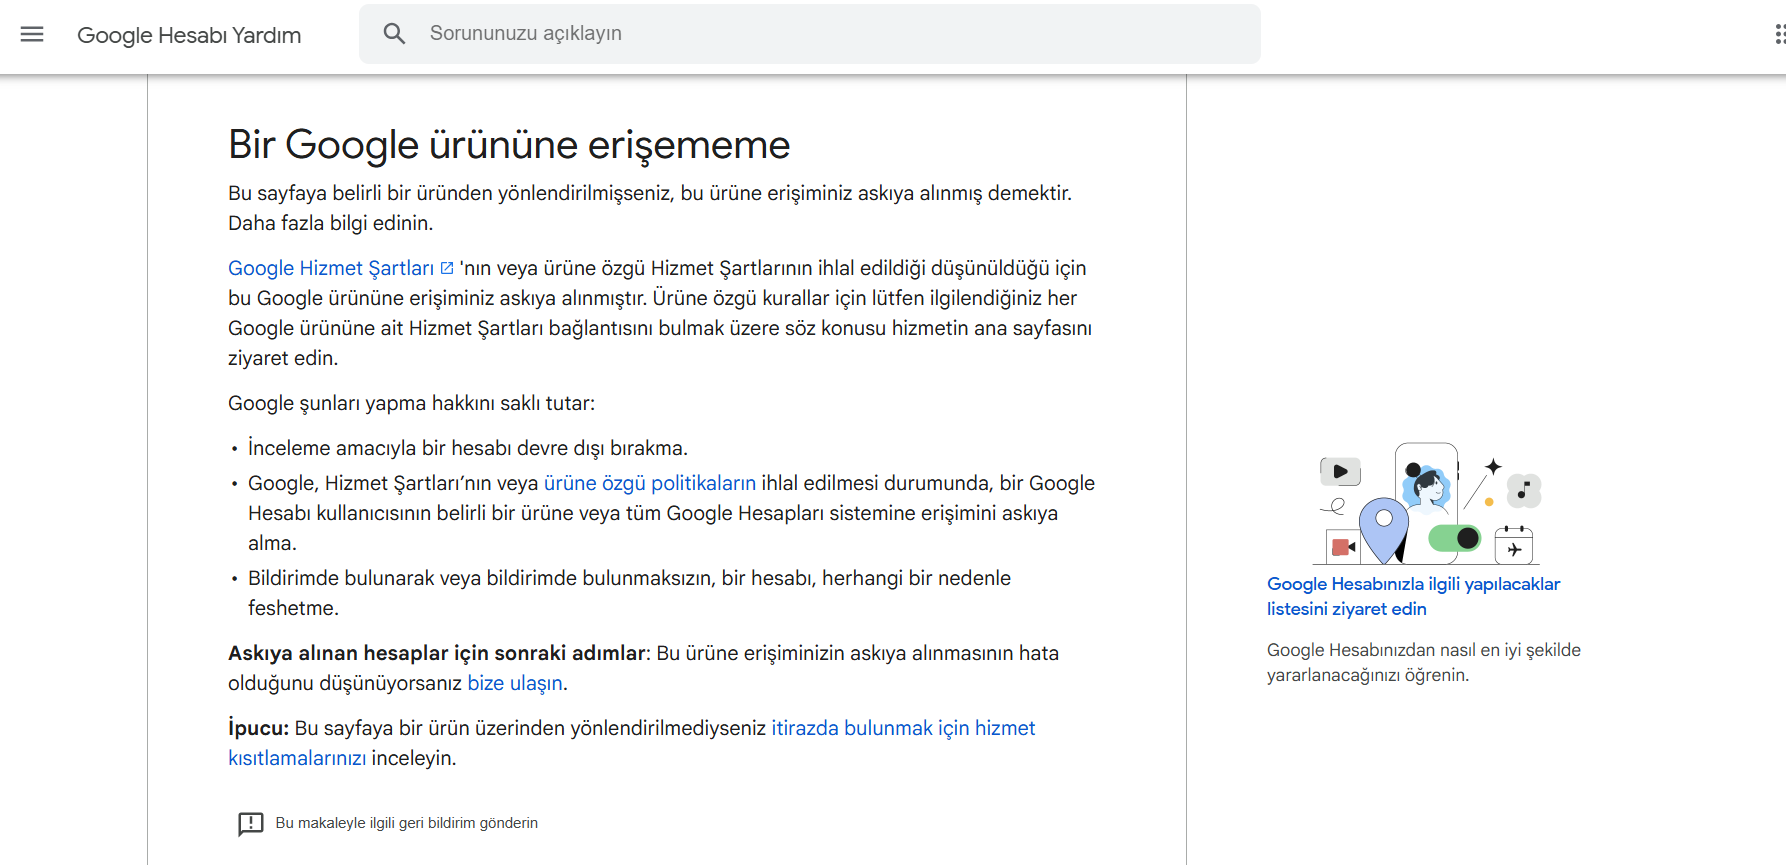Viewport: 1786px width, 865px height.
Task: Follow the 'ürüne özgü politikaların' link
Action: 650,483
